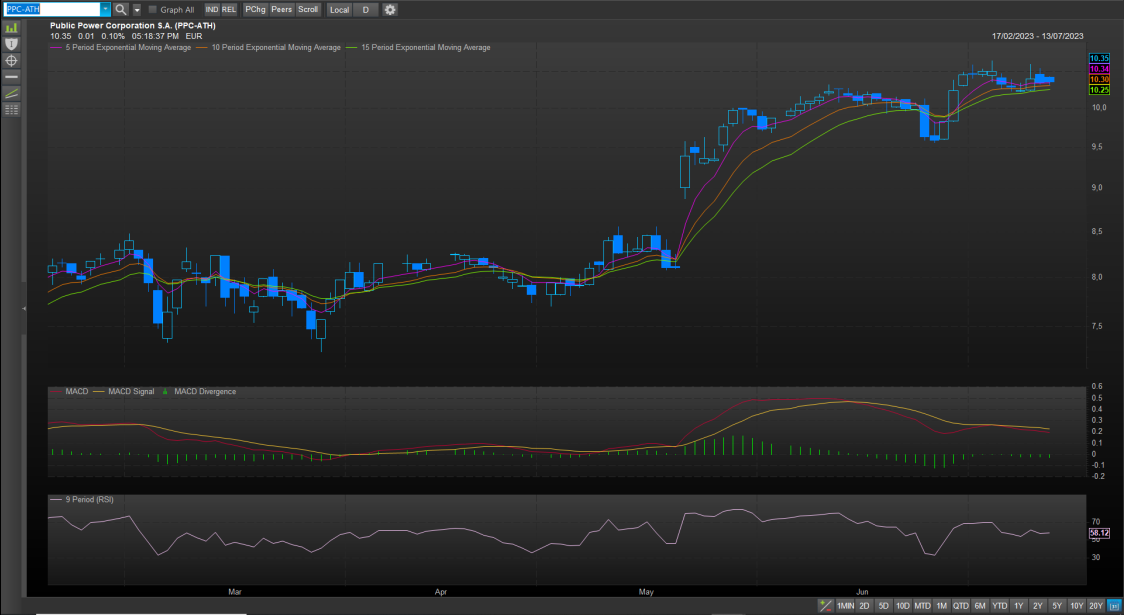Toggle the IND indicators button
The width and height of the screenshot is (1124, 615).
(212, 9)
